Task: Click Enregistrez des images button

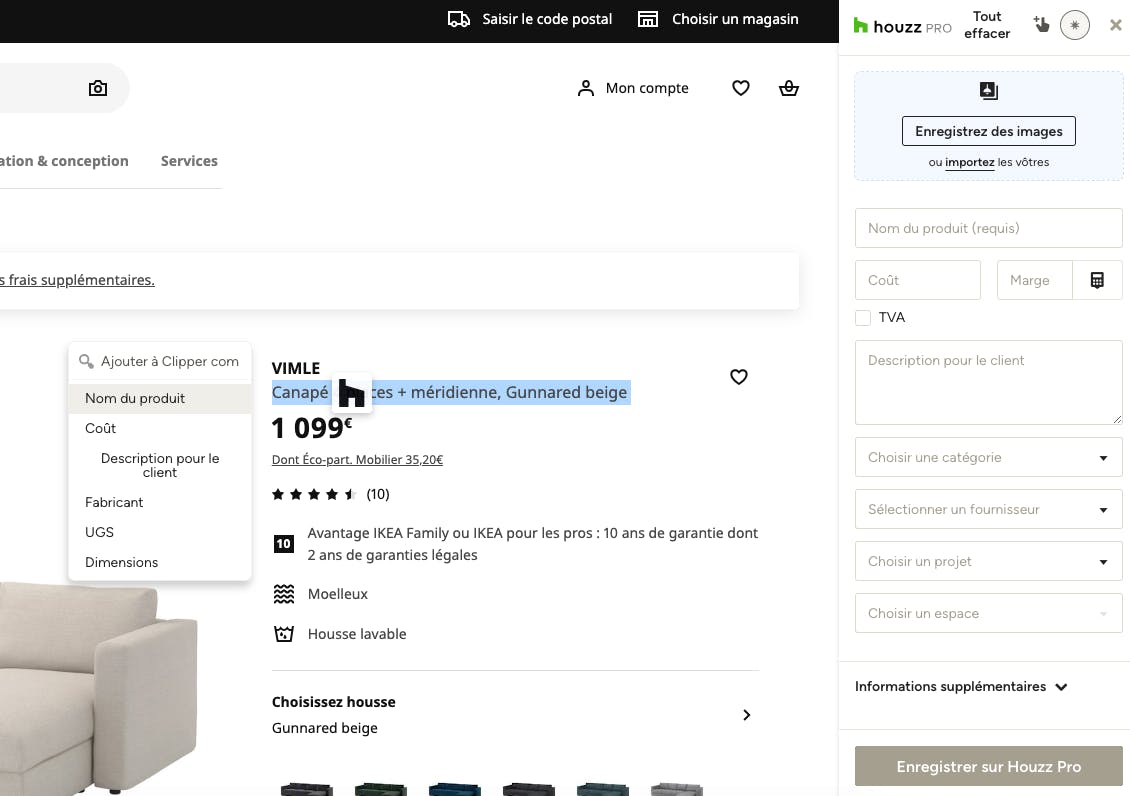Action: (988, 131)
